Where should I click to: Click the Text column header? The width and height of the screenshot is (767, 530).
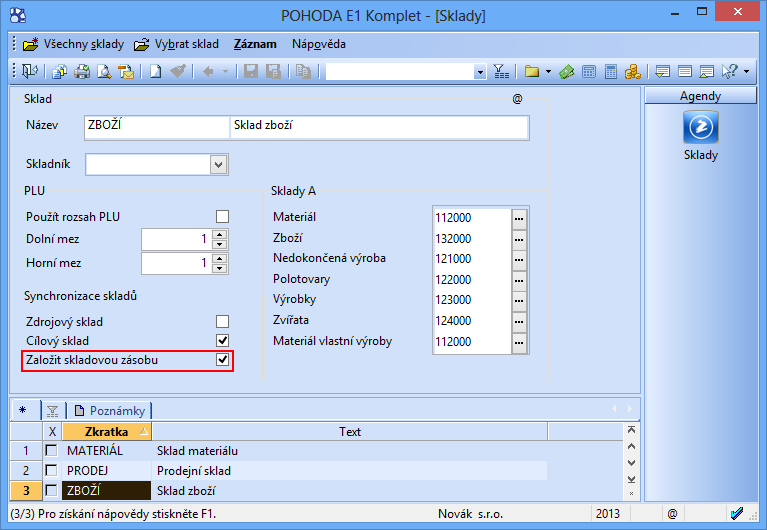point(350,432)
